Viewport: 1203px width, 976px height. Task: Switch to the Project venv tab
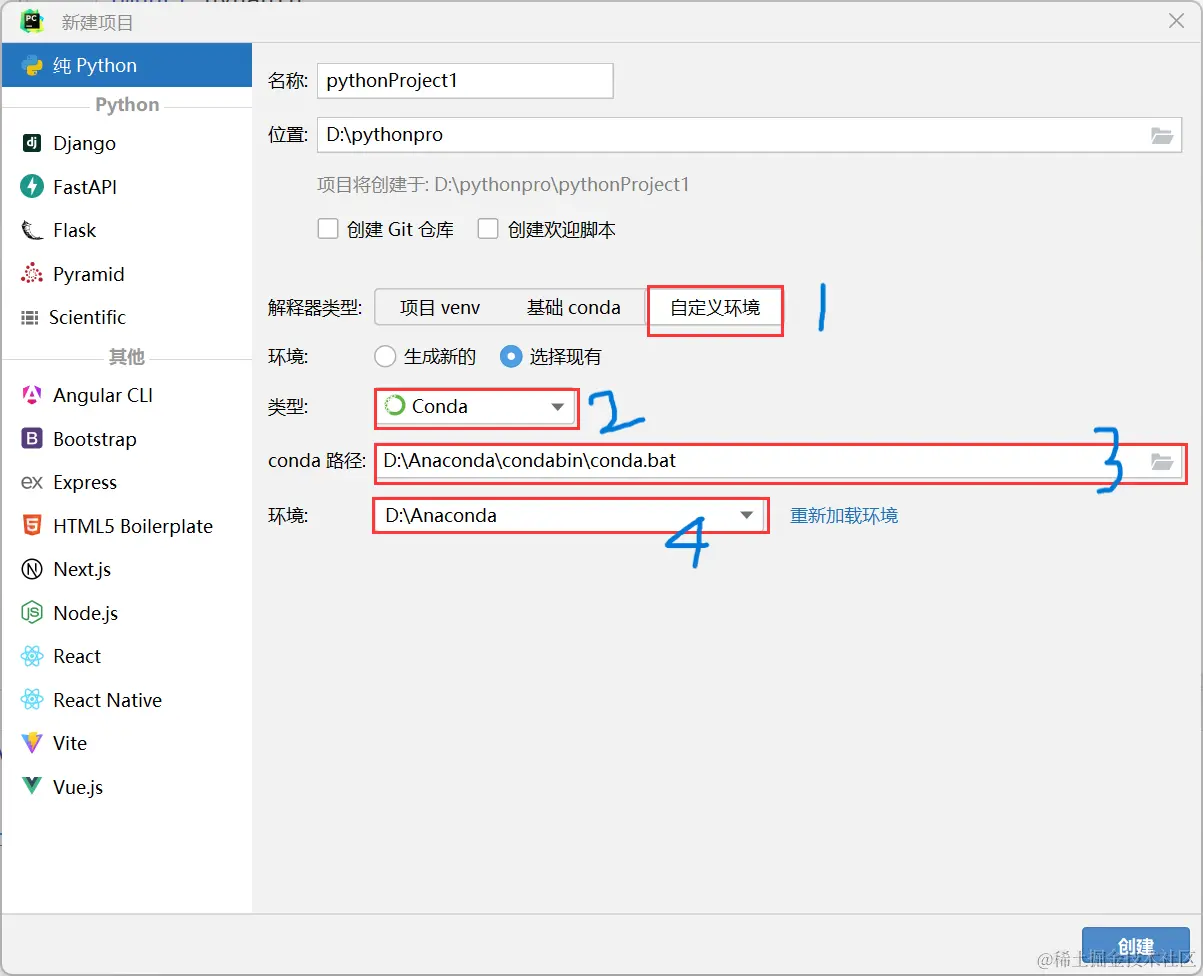pos(440,308)
